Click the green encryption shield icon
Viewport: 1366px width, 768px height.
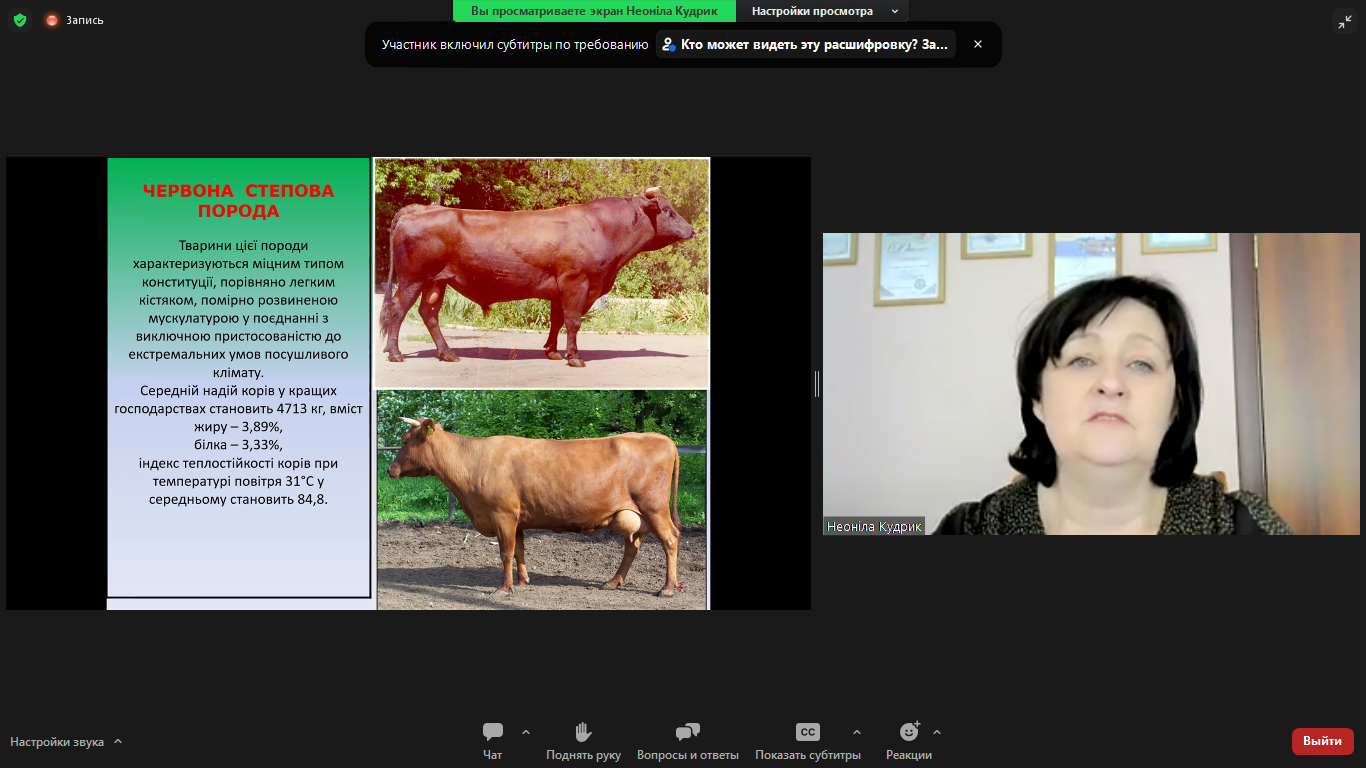tap(20, 20)
